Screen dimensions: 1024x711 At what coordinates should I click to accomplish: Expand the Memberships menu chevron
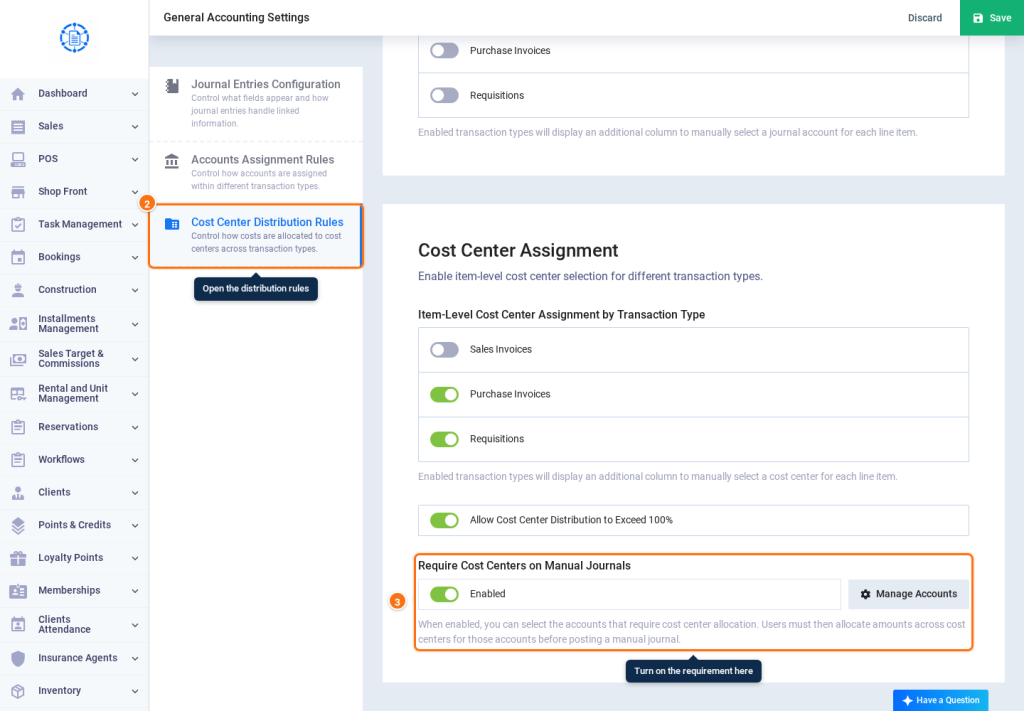pyautogui.click(x=135, y=591)
